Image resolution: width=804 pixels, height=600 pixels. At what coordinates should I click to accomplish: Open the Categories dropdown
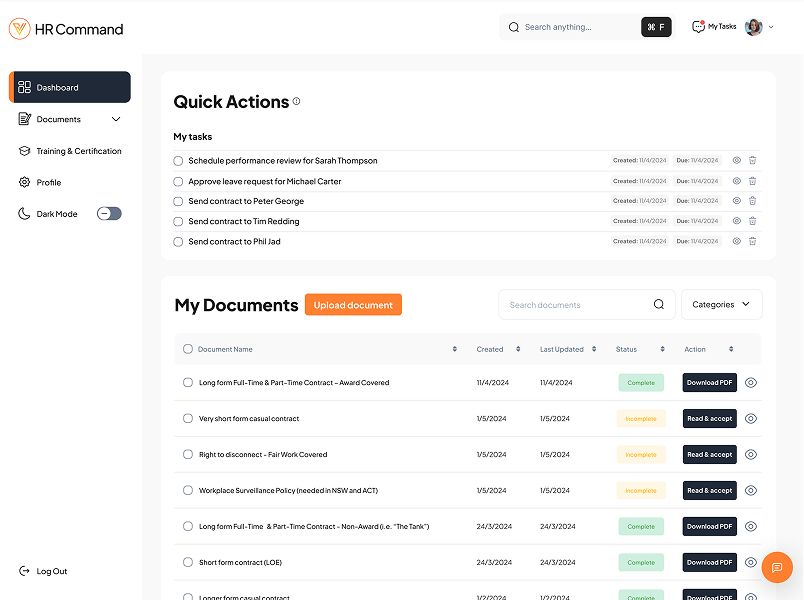pos(721,305)
